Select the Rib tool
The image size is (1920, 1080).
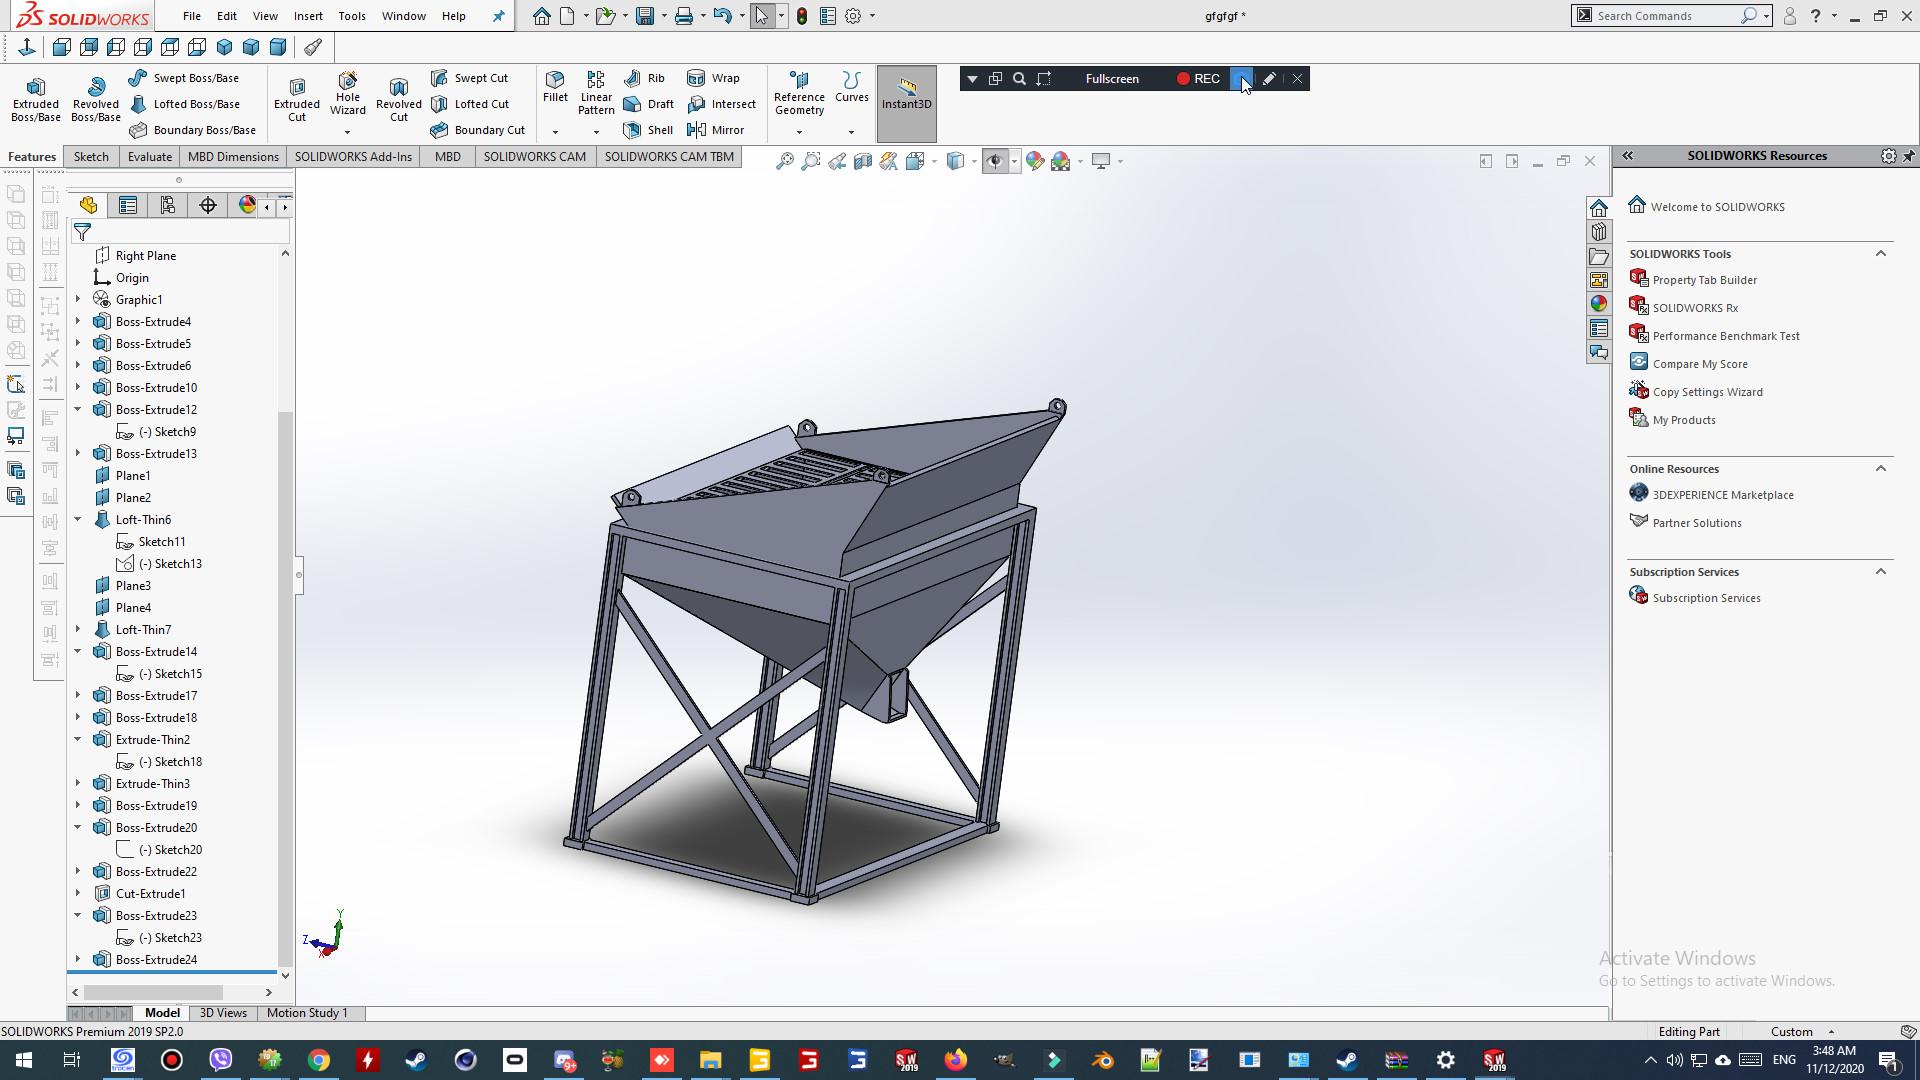coord(644,78)
